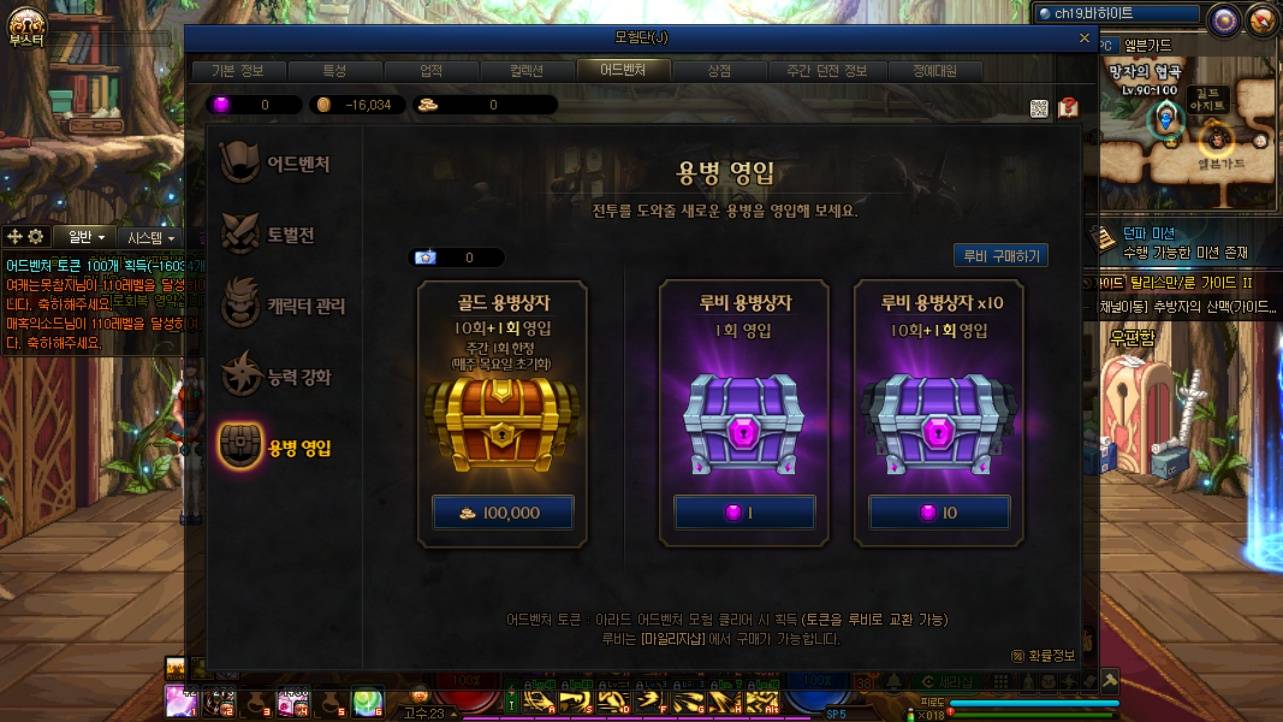Click the 루비 구매하기 button
This screenshot has width=1283, height=722.
click(x=1001, y=255)
